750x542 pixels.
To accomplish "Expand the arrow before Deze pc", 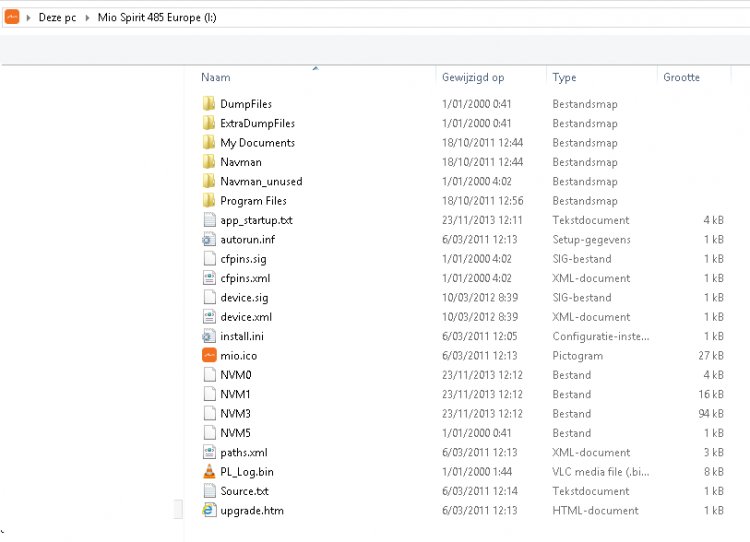I will pos(28,18).
